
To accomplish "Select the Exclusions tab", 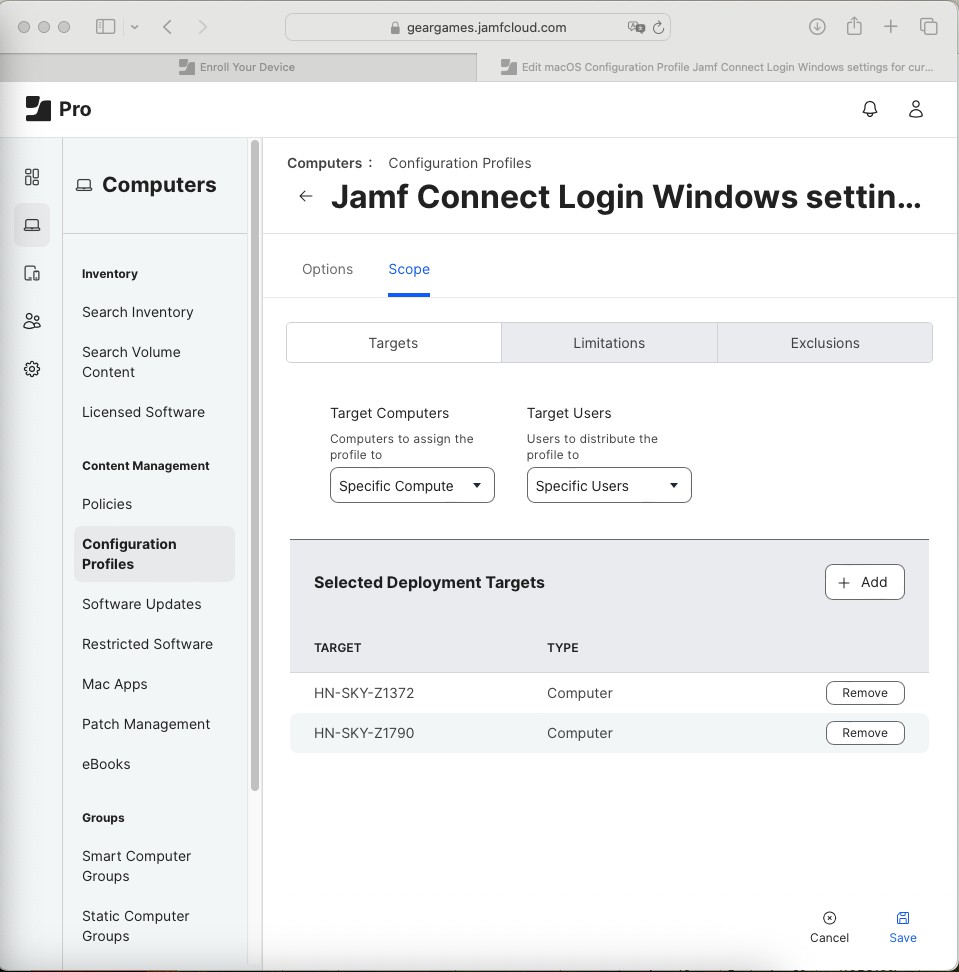I will tap(825, 343).
